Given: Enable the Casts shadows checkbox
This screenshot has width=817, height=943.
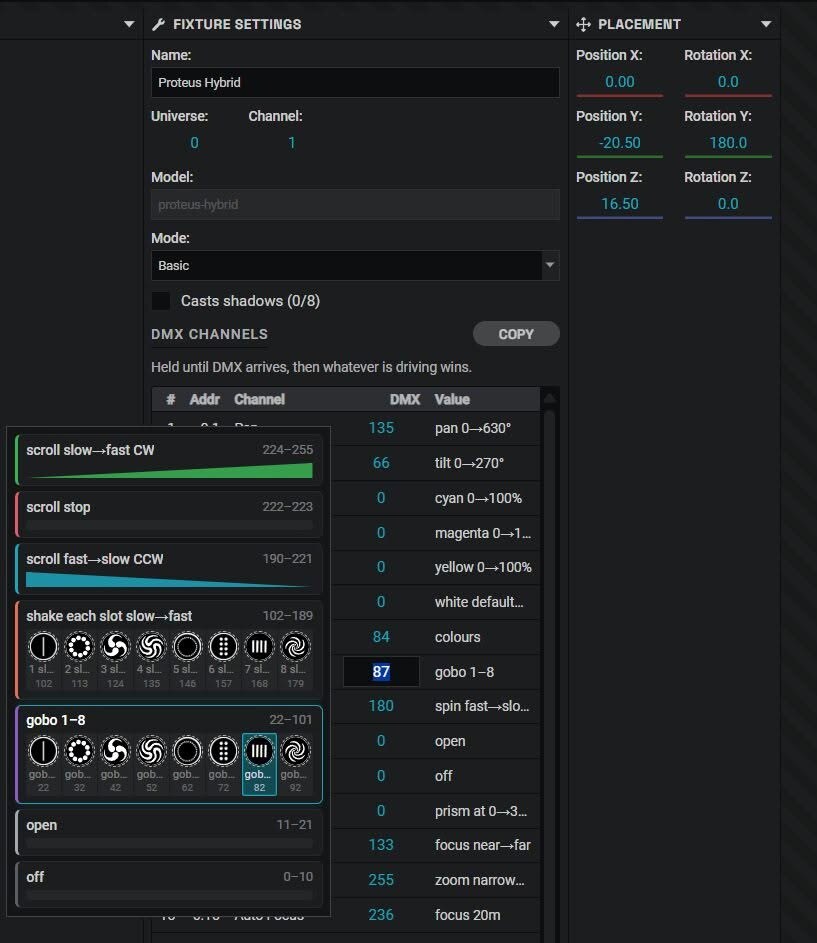Looking at the screenshot, I should pos(161,301).
